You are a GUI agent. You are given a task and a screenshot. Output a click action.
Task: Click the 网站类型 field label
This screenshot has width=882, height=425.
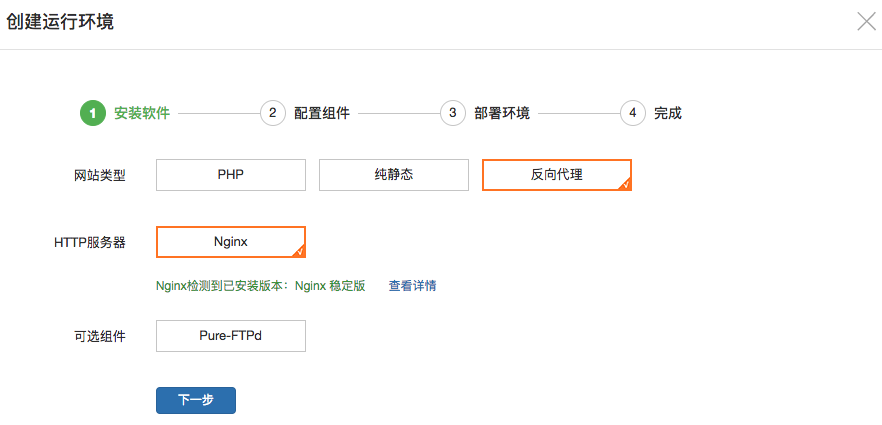click(x=100, y=174)
